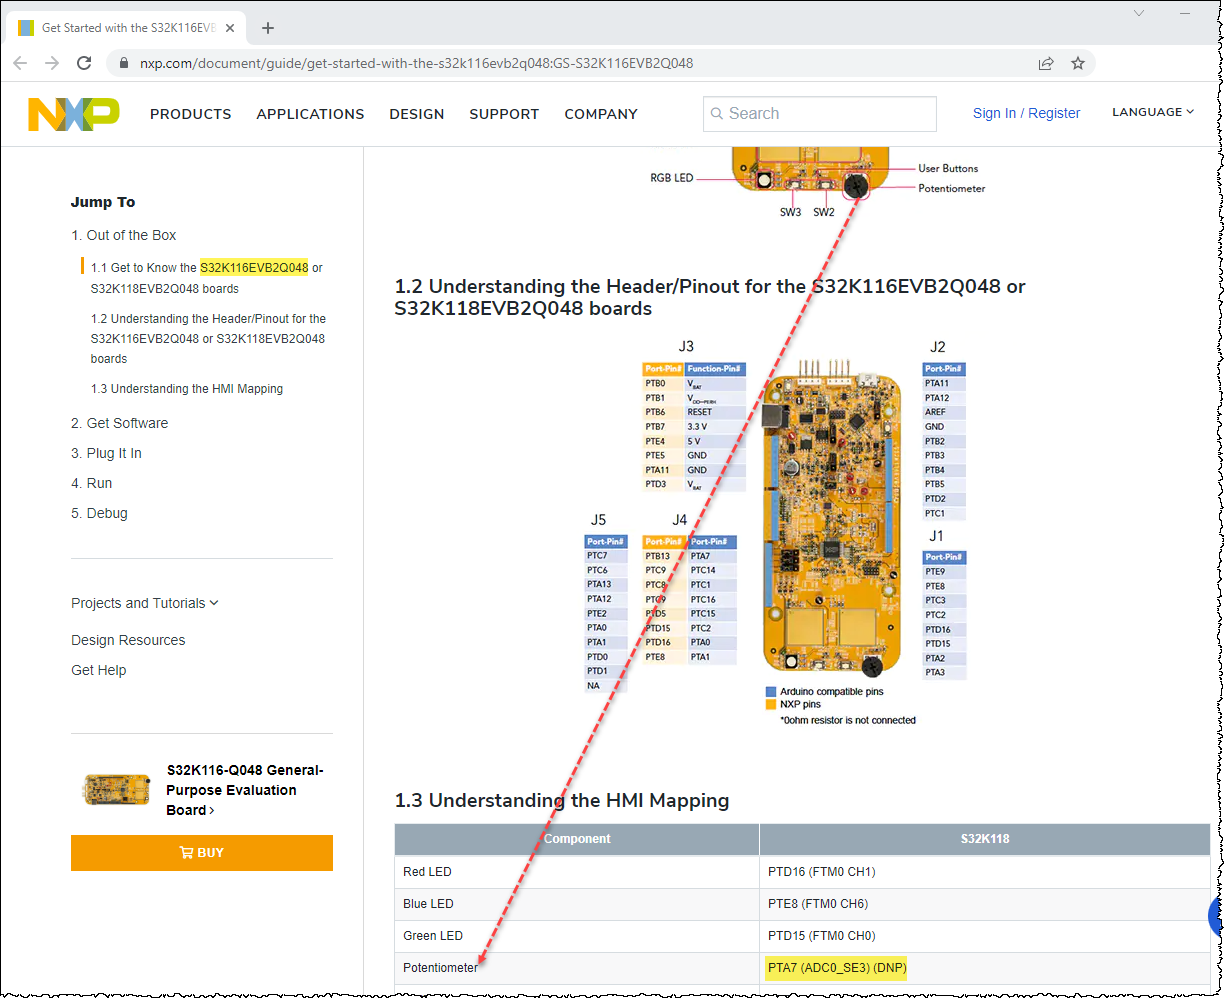Open the S32K116-Q048 board thumbnail
The image size is (1225, 1000).
click(115, 789)
